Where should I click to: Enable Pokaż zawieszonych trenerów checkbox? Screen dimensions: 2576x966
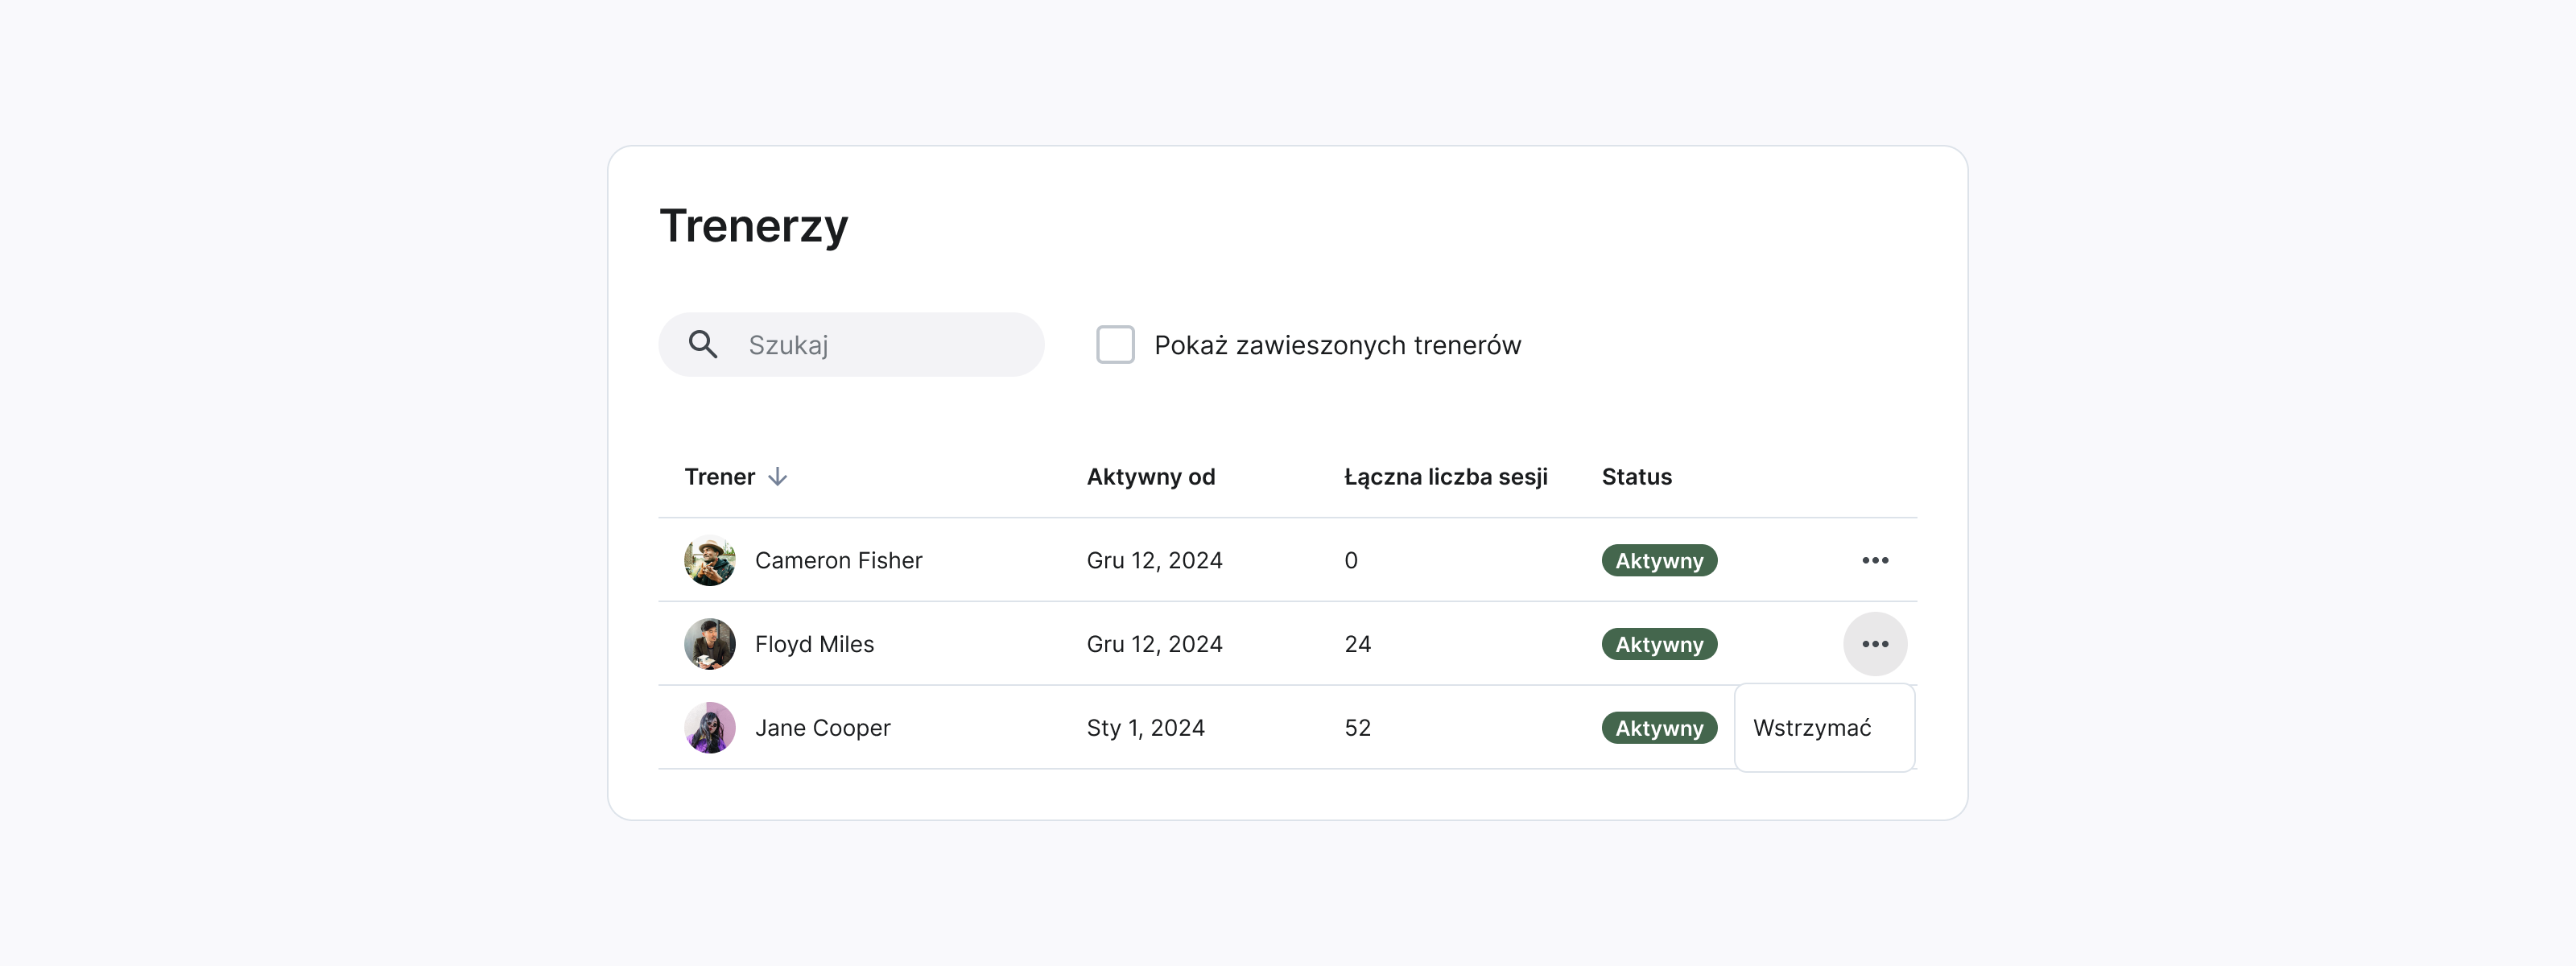pos(1115,345)
